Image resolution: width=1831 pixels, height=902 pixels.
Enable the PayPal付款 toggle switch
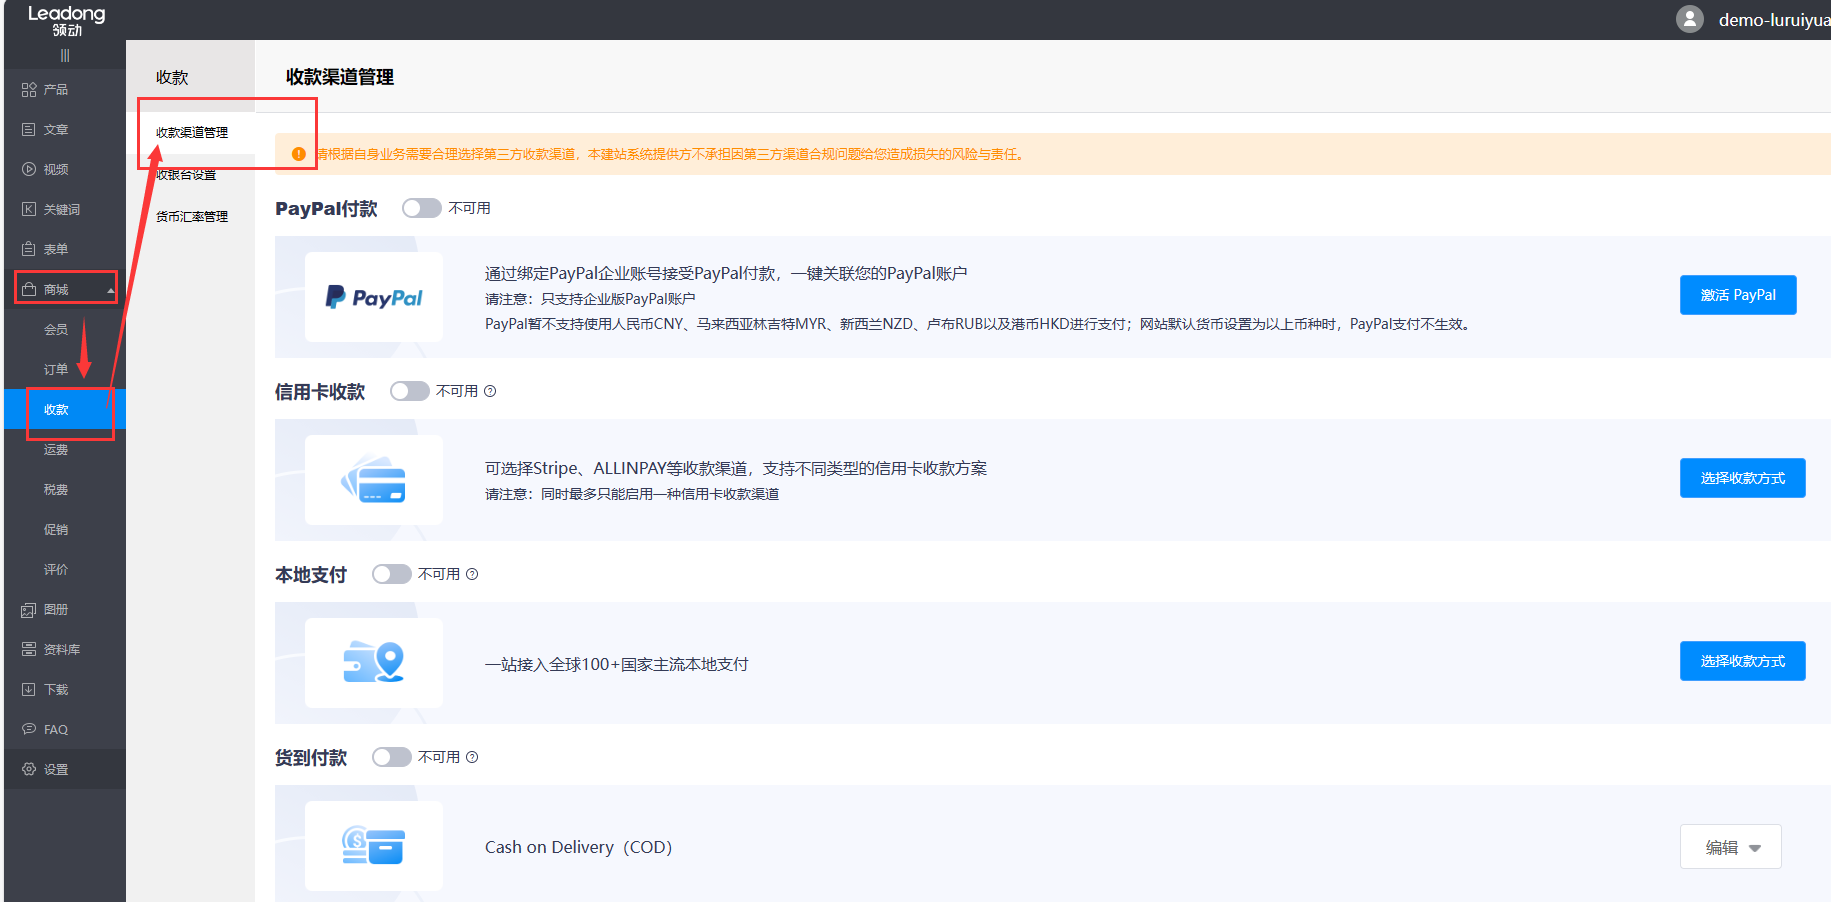(x=421, y=208)
